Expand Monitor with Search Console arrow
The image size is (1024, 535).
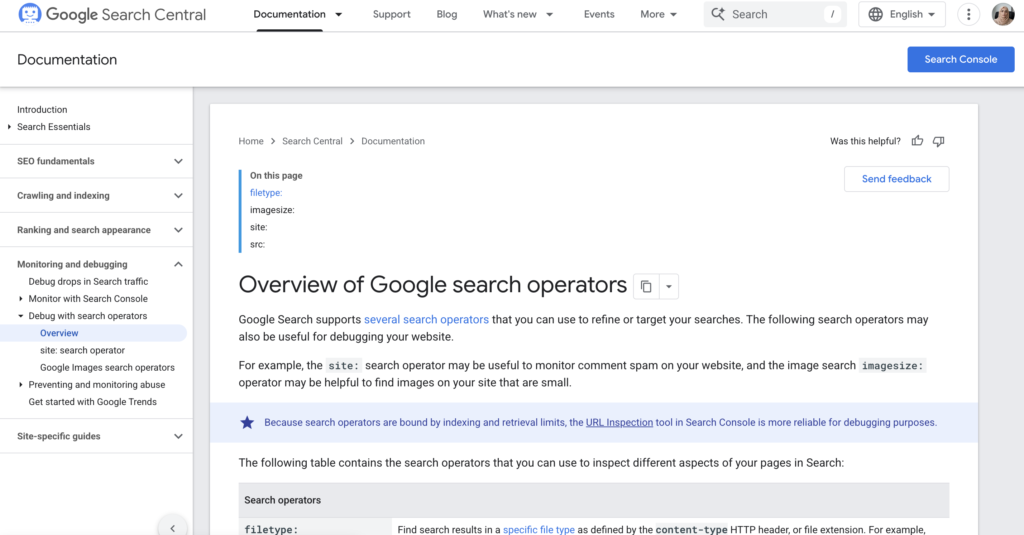pyautogui.click(x=21, y=299)
